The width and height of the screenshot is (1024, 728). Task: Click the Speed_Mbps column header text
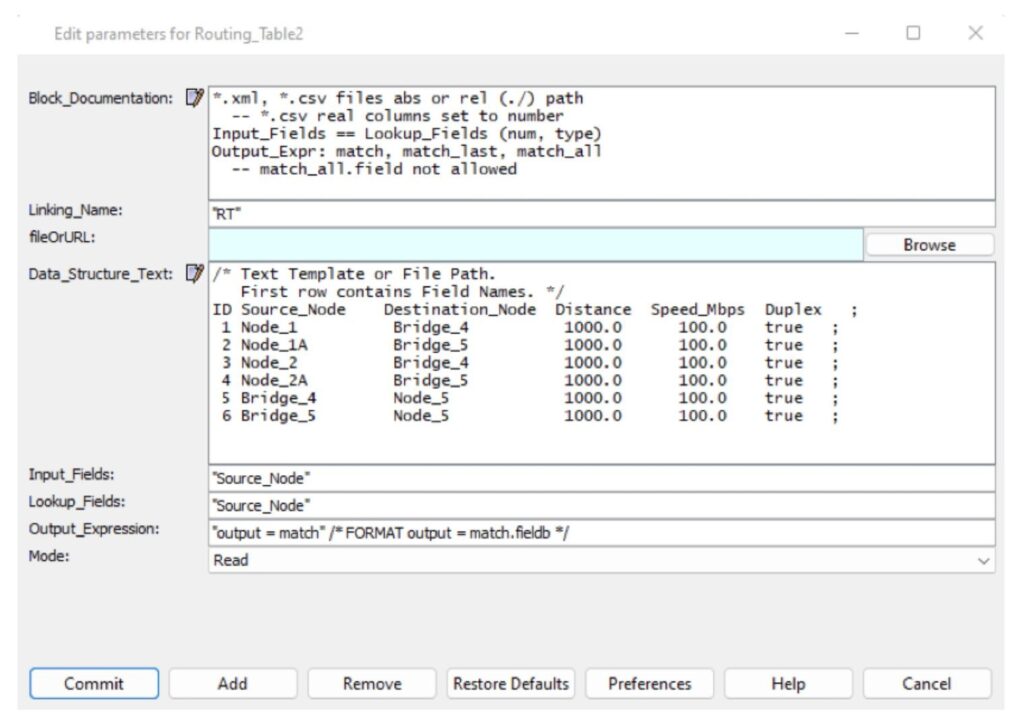[697, 309]
